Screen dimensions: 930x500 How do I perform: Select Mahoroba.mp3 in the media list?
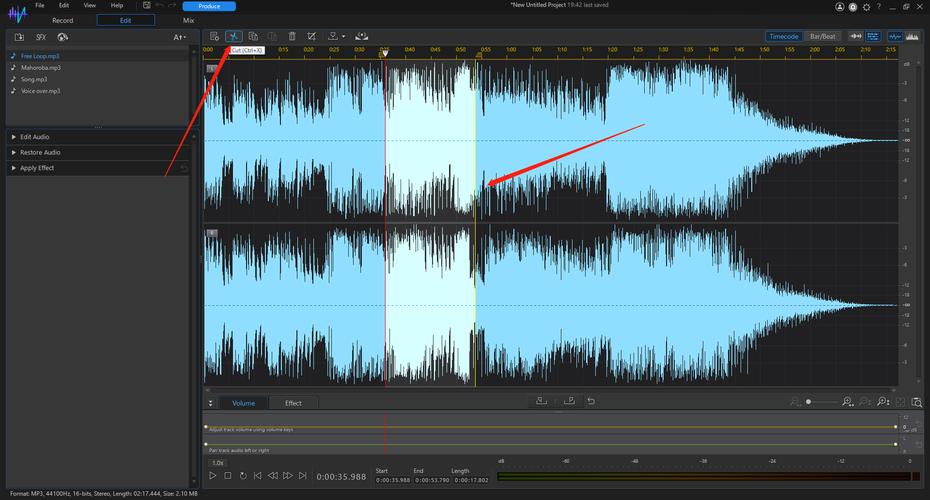(41, 67)
